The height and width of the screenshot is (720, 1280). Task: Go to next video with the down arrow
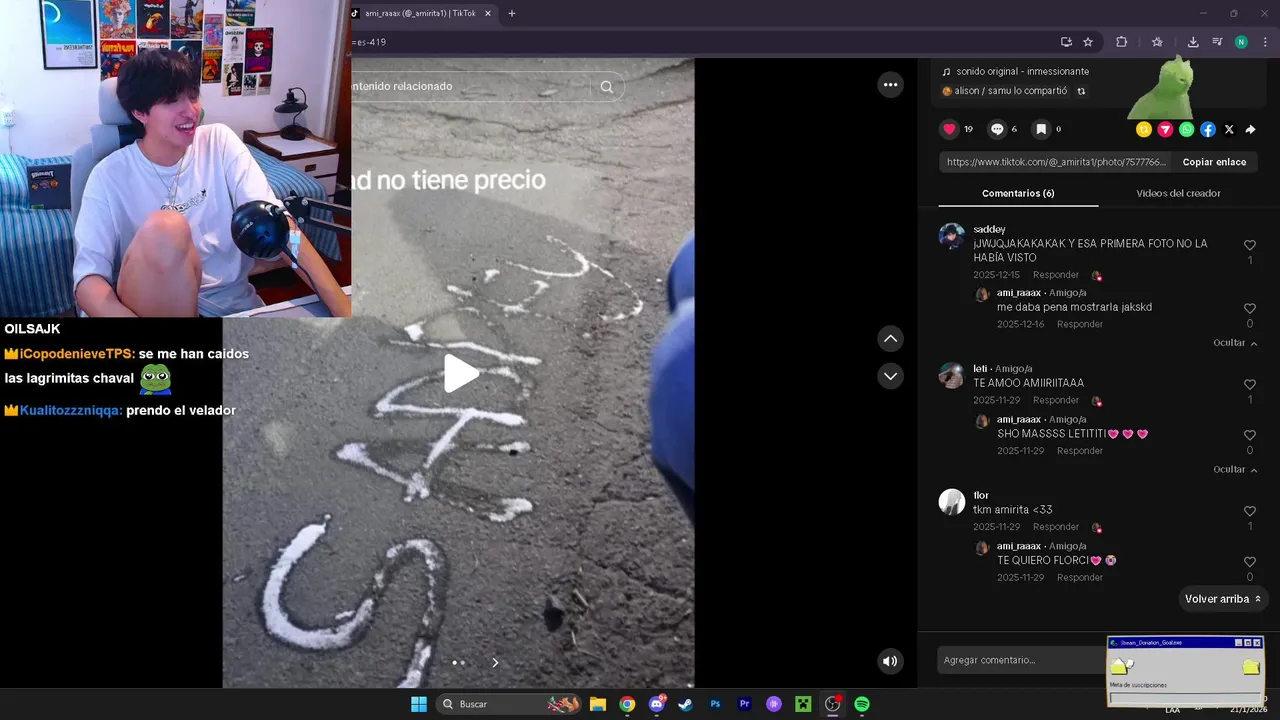pos(890,376)
